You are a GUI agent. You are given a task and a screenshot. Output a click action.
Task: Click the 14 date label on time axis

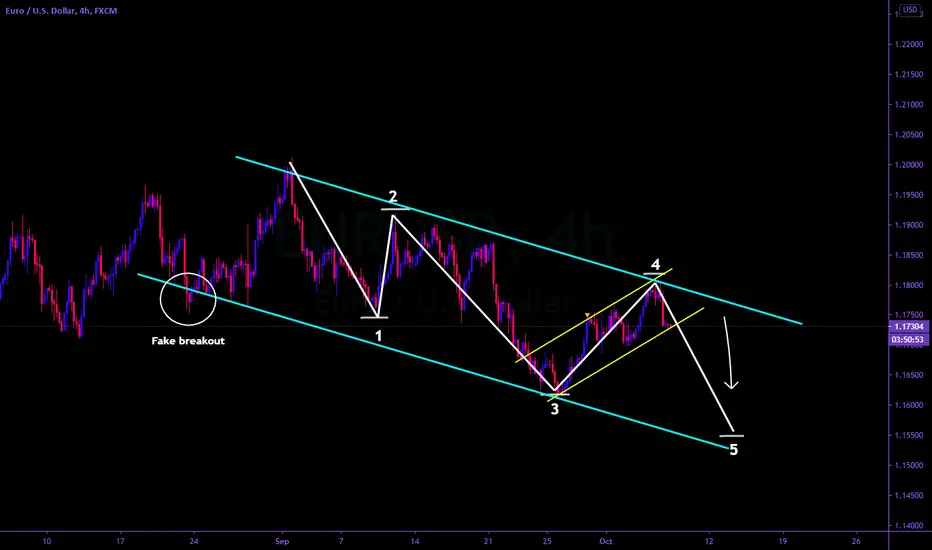click(x=415, y=541)
